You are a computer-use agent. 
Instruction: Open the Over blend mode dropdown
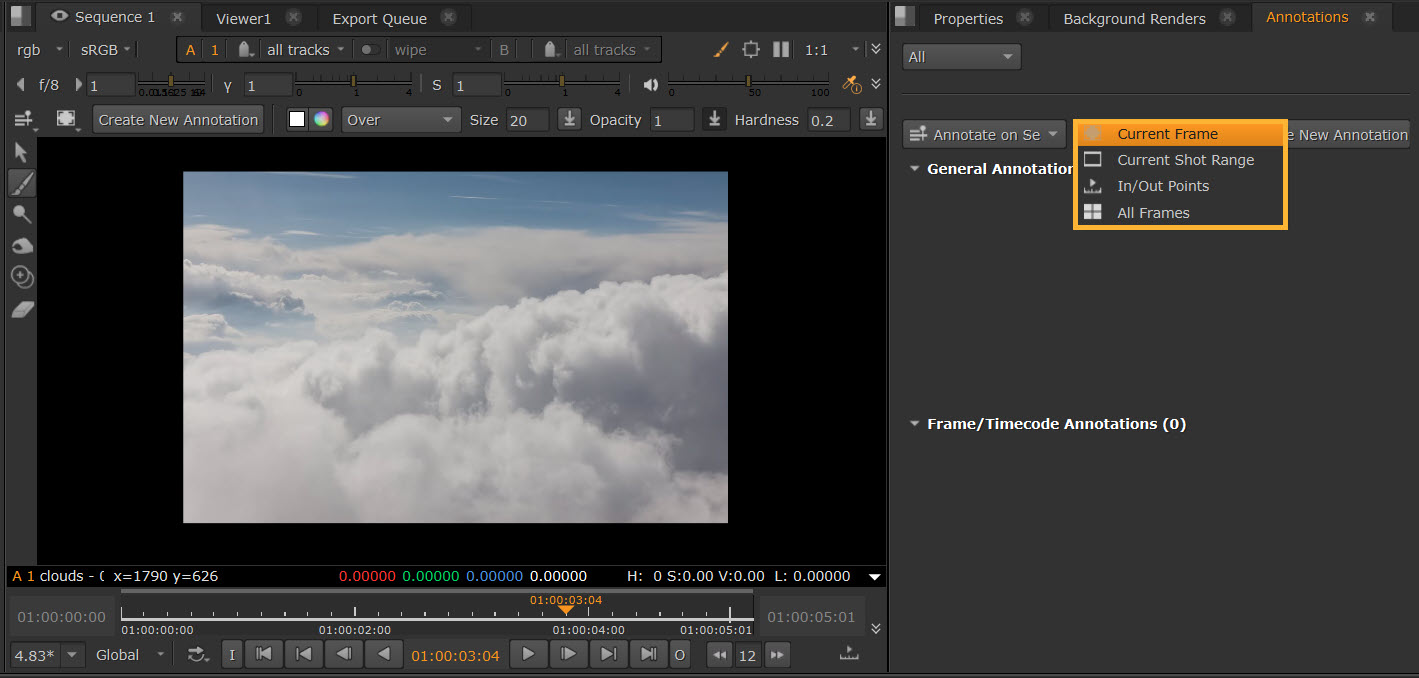400,120
